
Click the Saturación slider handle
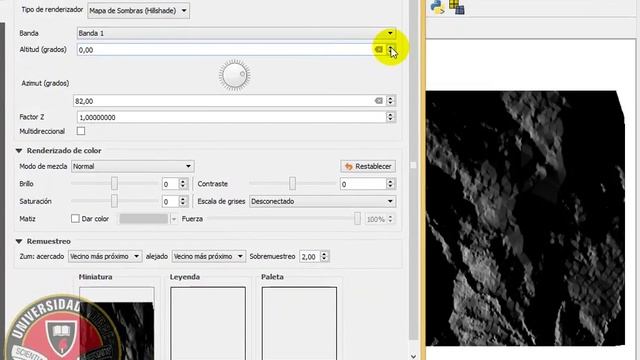pos(114,201)
